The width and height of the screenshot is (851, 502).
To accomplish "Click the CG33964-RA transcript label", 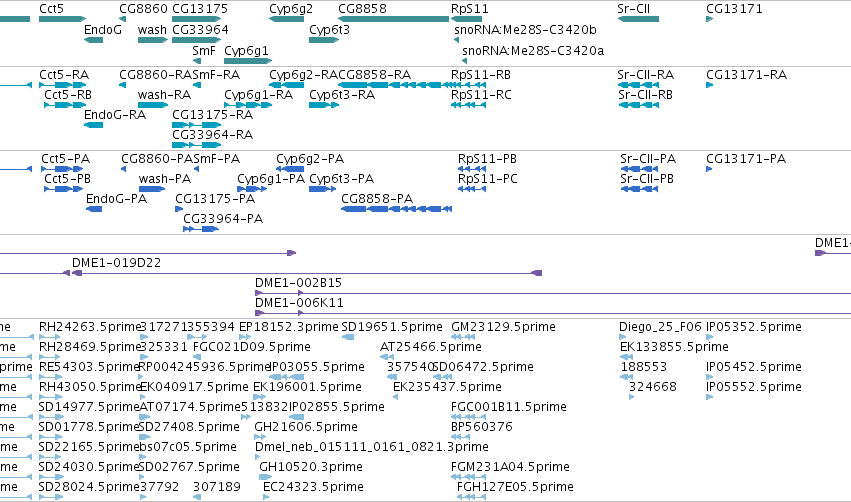I will (212, 135).
